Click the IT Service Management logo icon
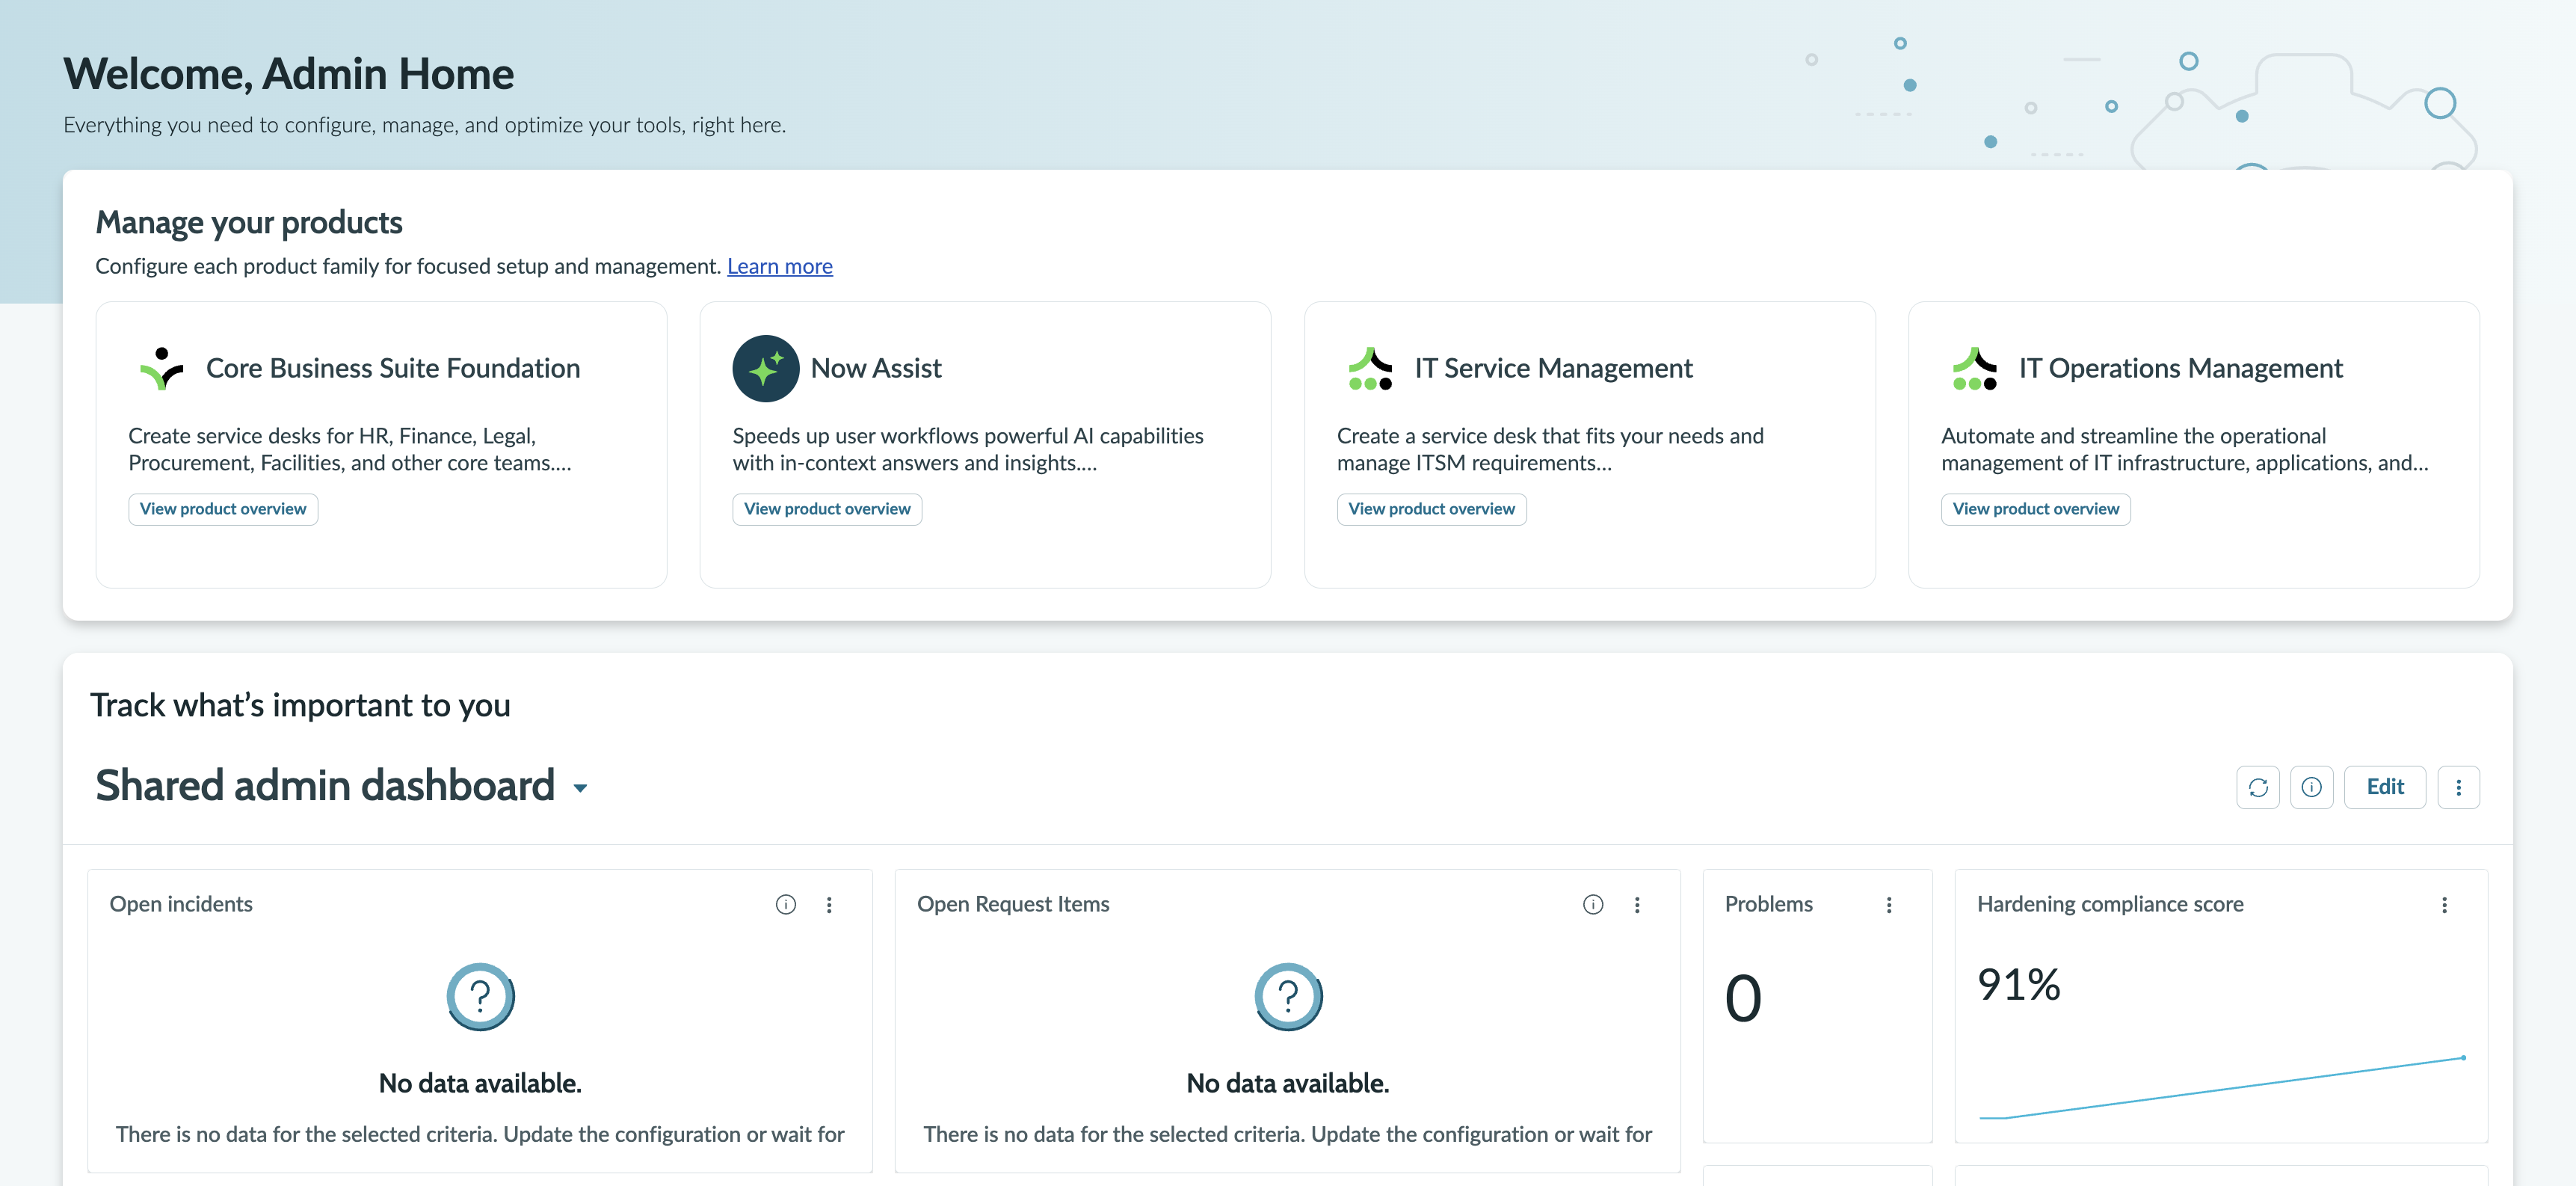 tap(1370, 368)
